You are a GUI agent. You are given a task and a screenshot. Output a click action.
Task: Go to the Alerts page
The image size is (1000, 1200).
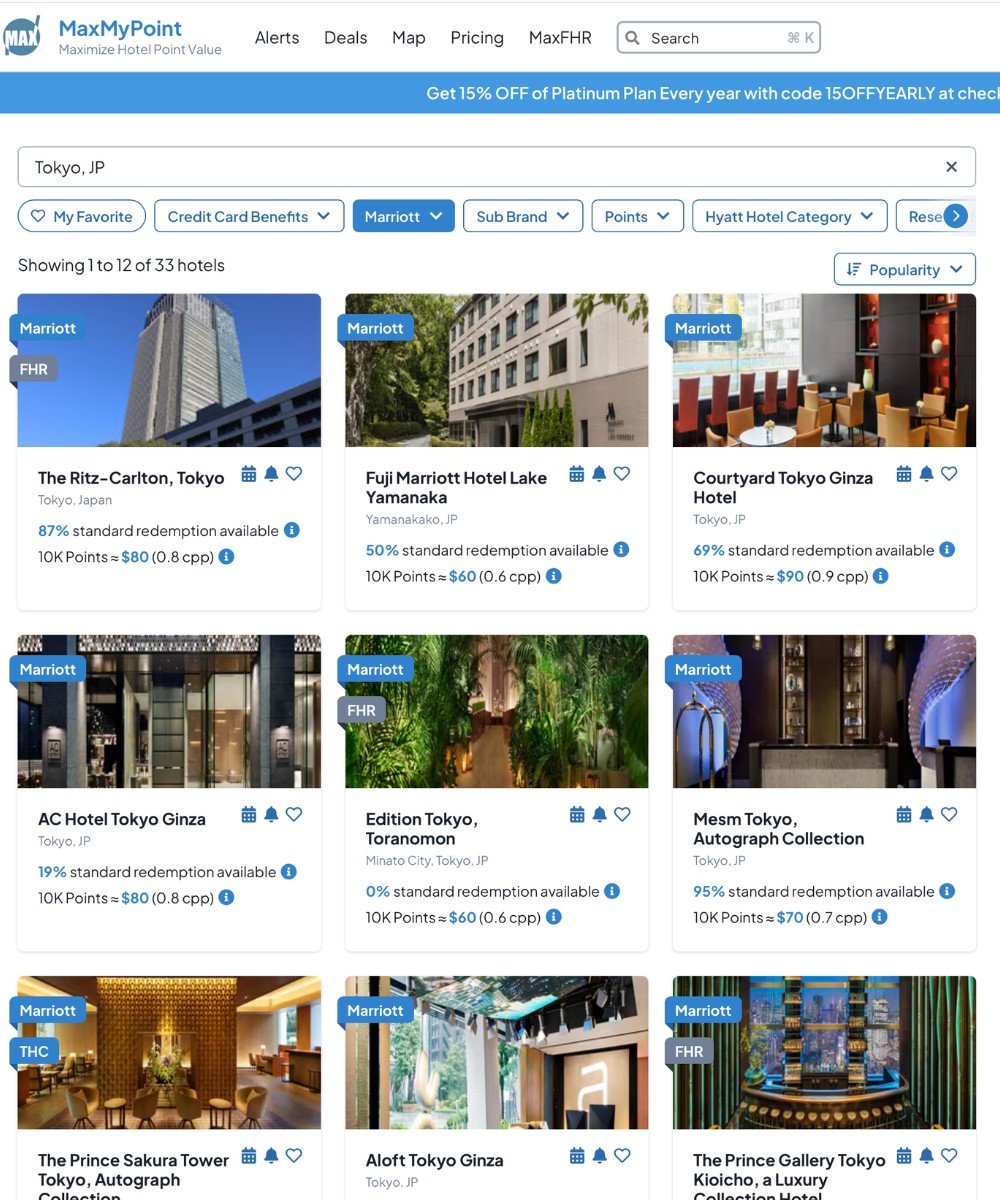pos(277,38)
